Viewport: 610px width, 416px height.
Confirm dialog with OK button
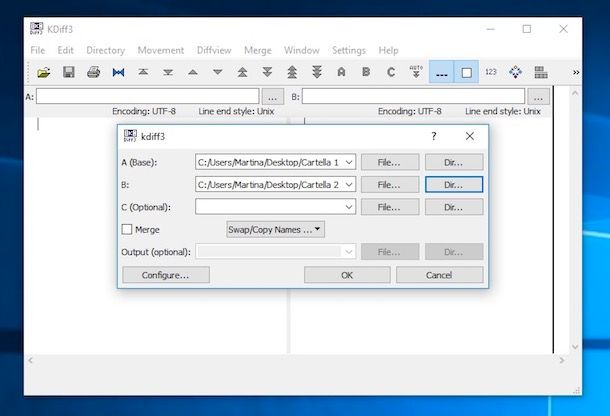pos(347,275)
